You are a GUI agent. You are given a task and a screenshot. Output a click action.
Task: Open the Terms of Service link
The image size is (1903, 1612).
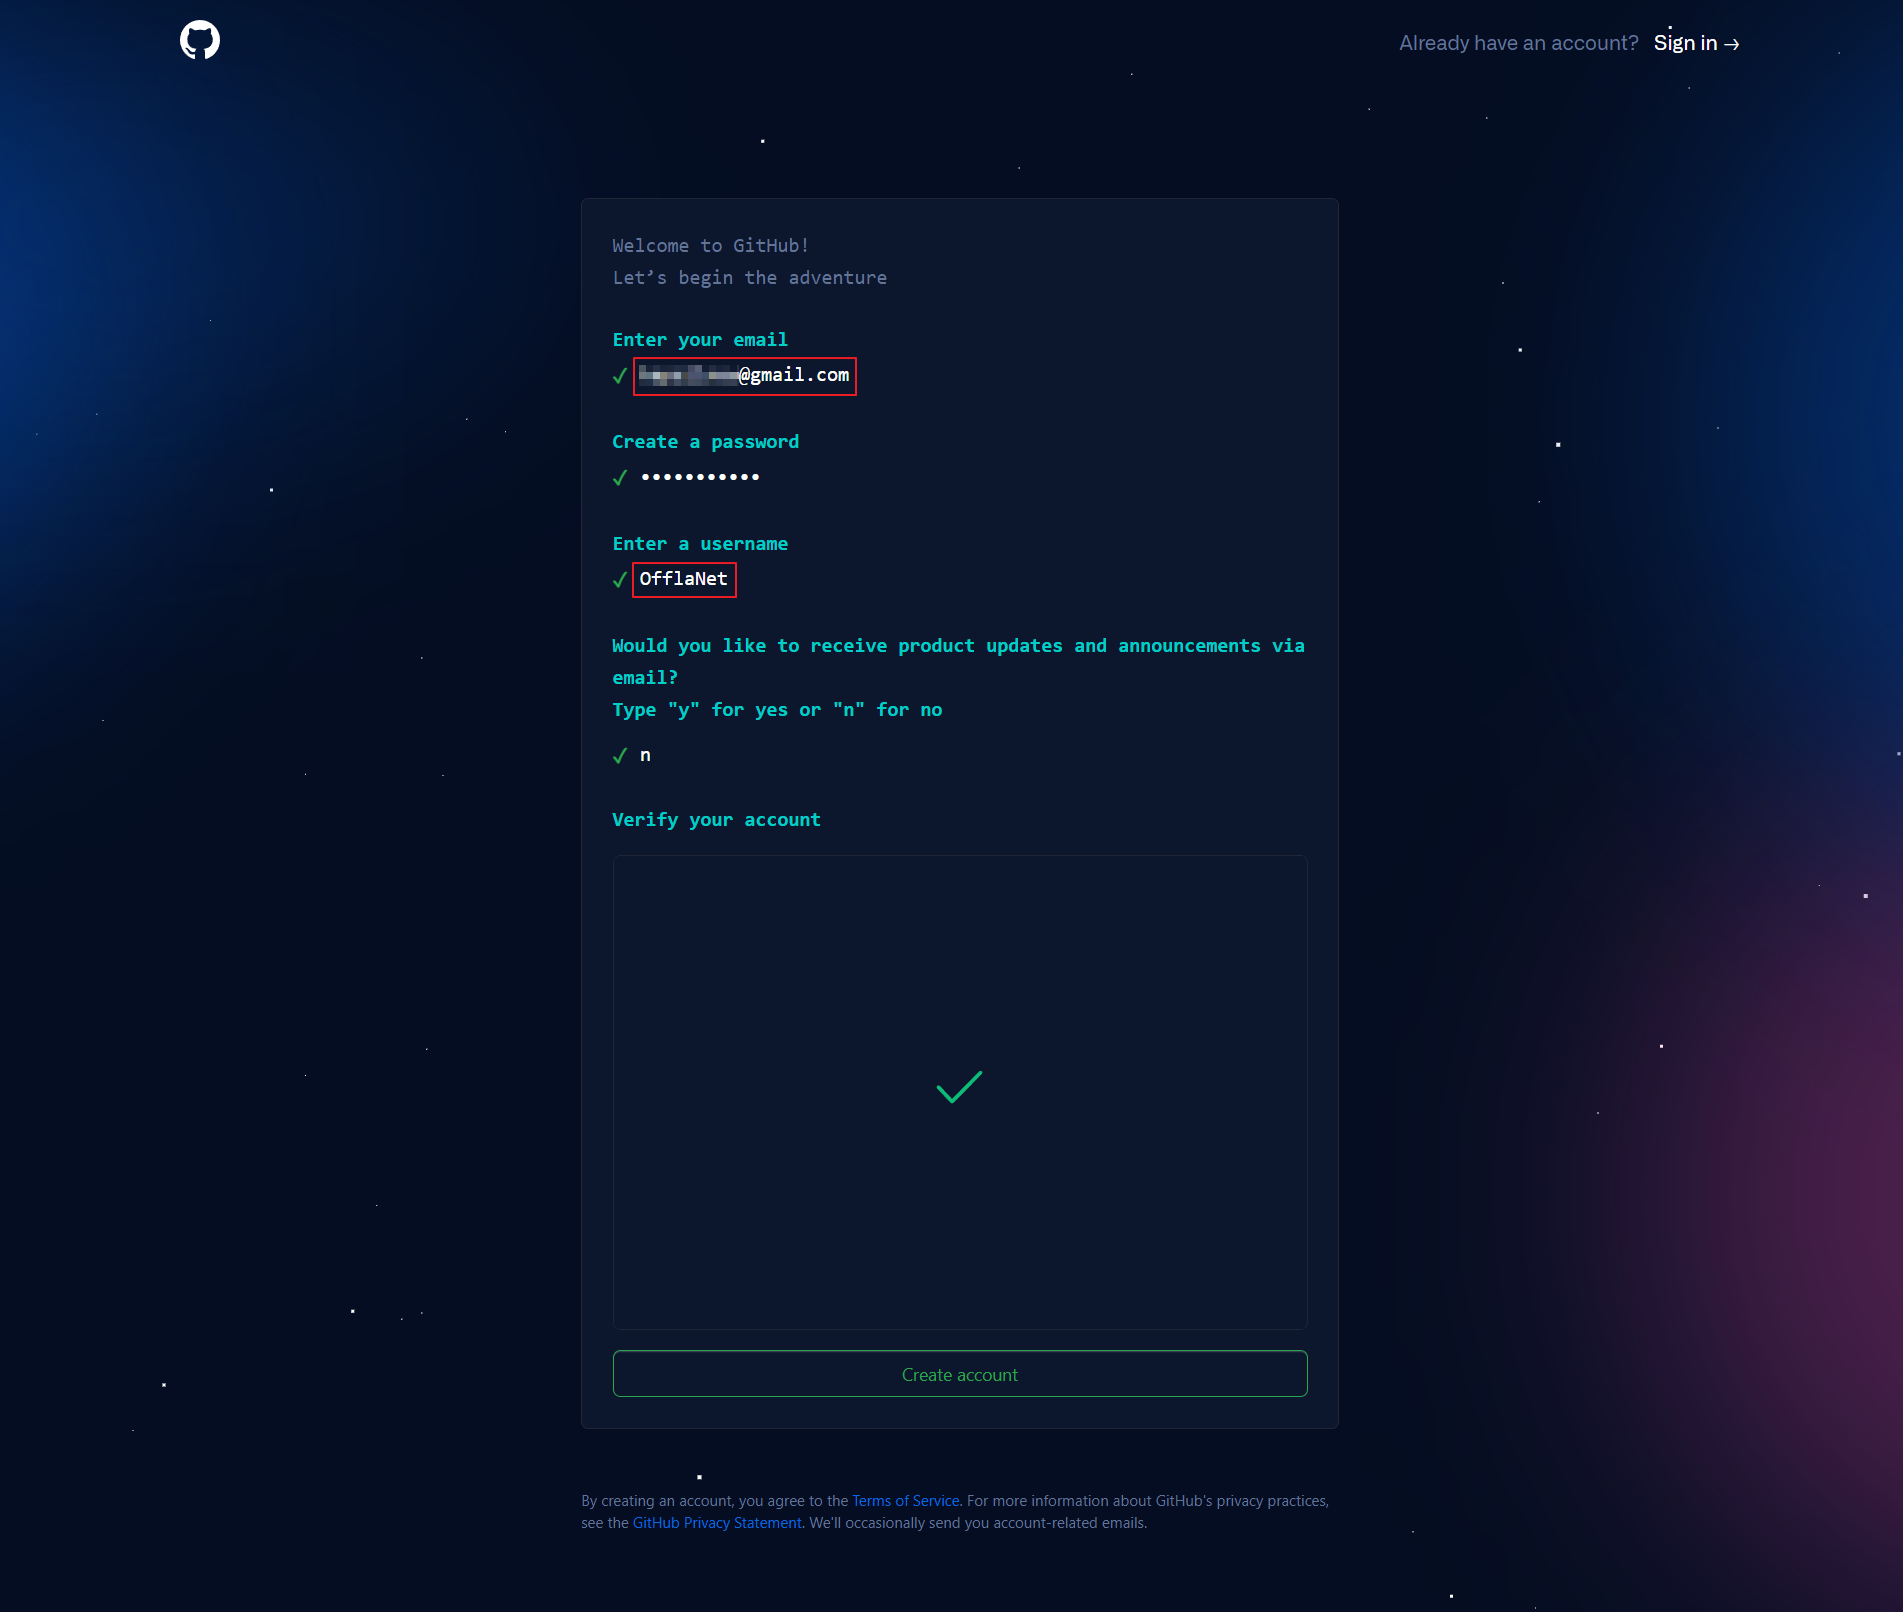coord(905,1501)
